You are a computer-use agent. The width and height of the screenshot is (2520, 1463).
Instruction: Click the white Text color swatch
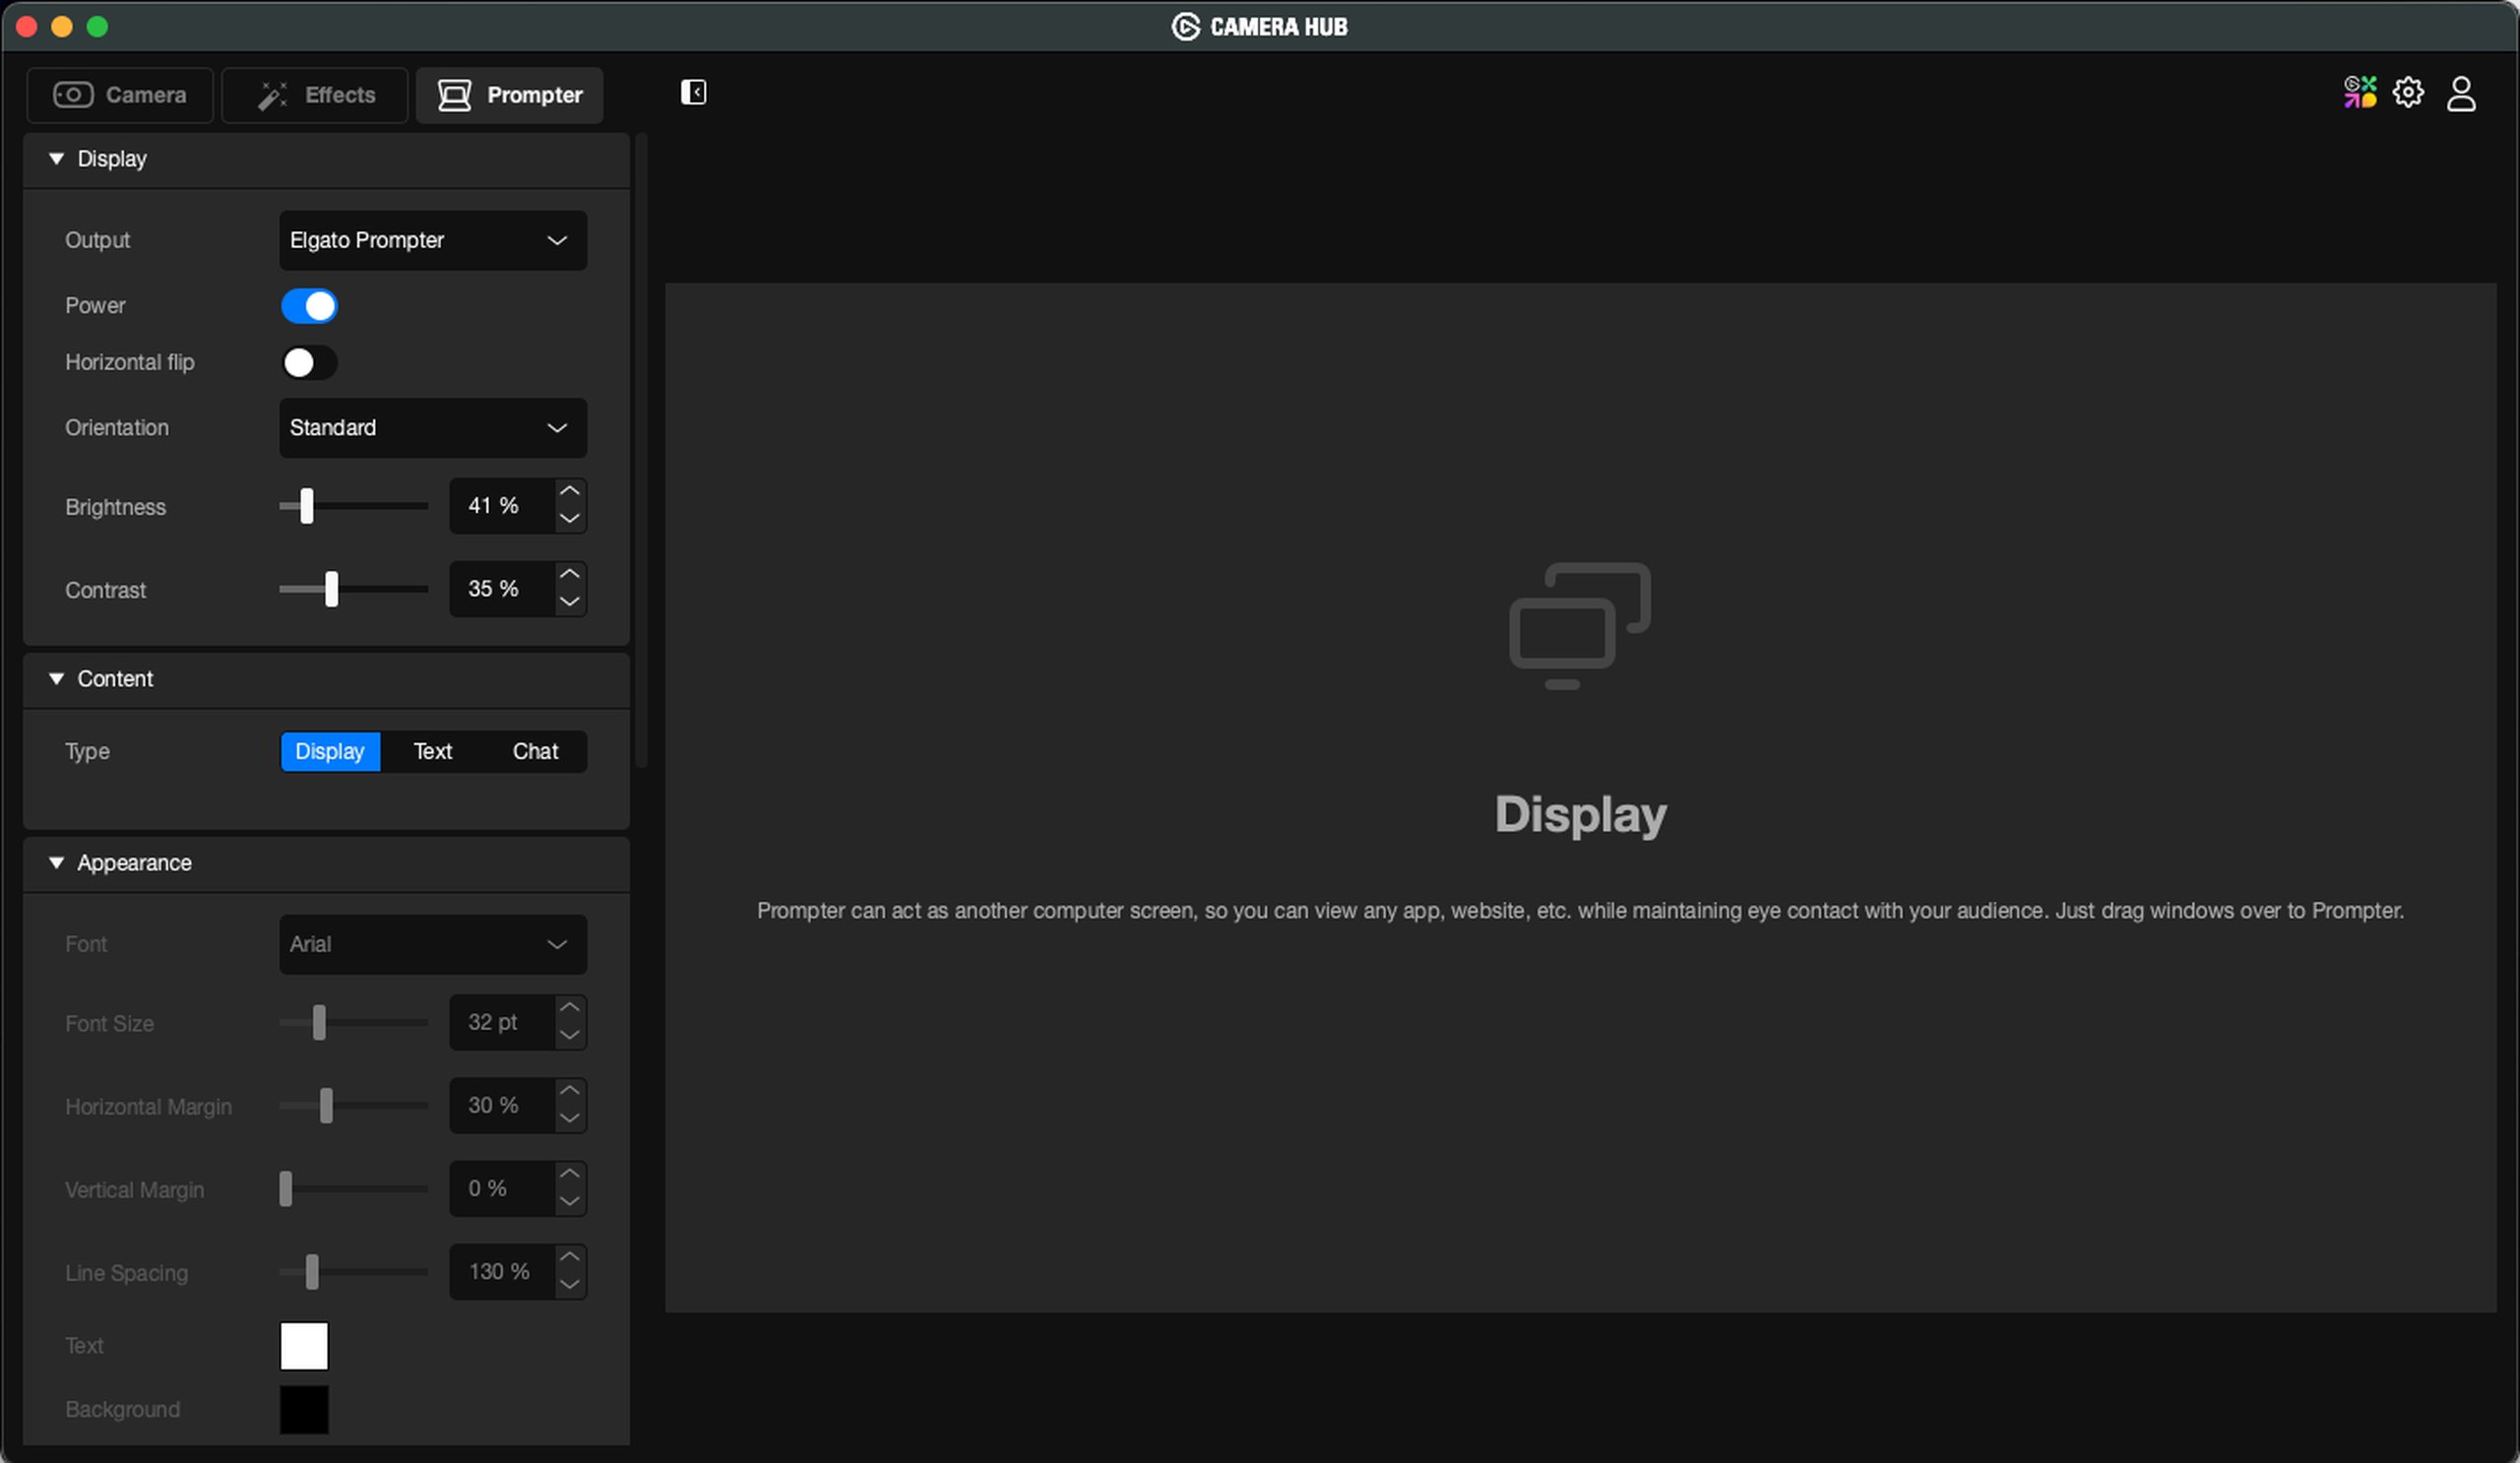(304, 1345)
